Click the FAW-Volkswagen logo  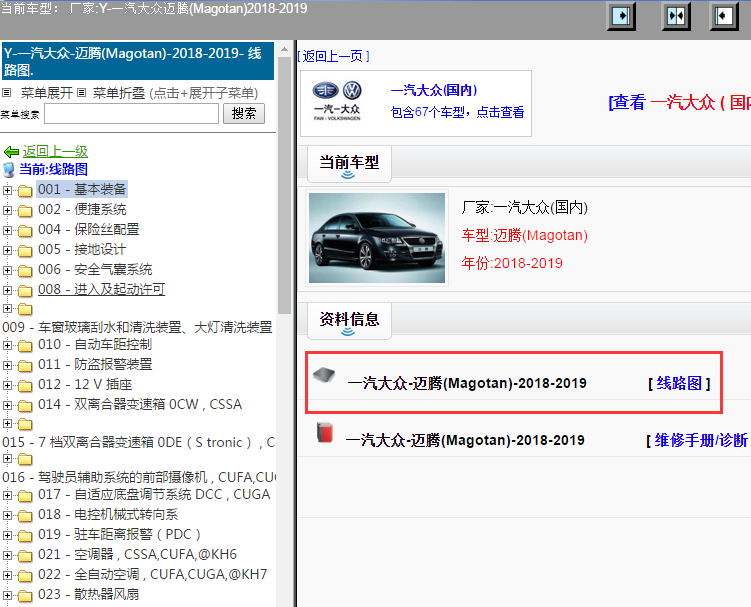(337, 101)
